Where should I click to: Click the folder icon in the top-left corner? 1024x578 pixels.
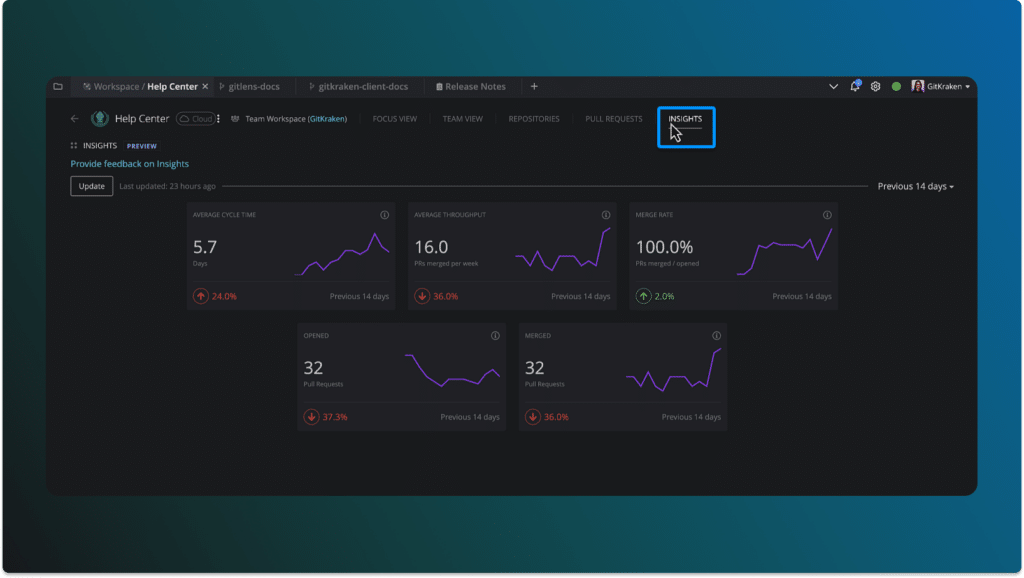point(58,87)
